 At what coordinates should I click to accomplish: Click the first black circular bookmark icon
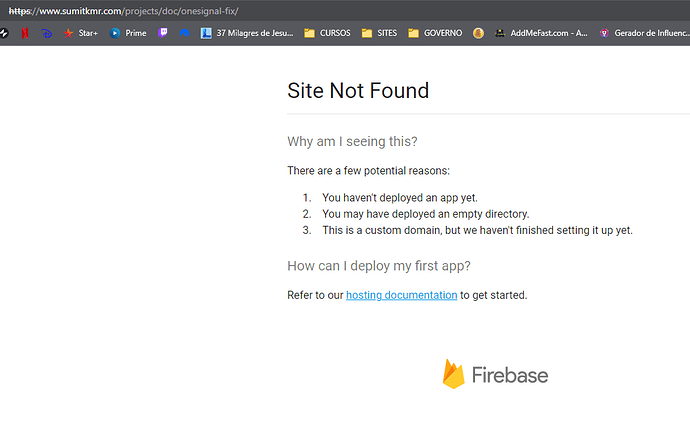click(x=4, y=33)
